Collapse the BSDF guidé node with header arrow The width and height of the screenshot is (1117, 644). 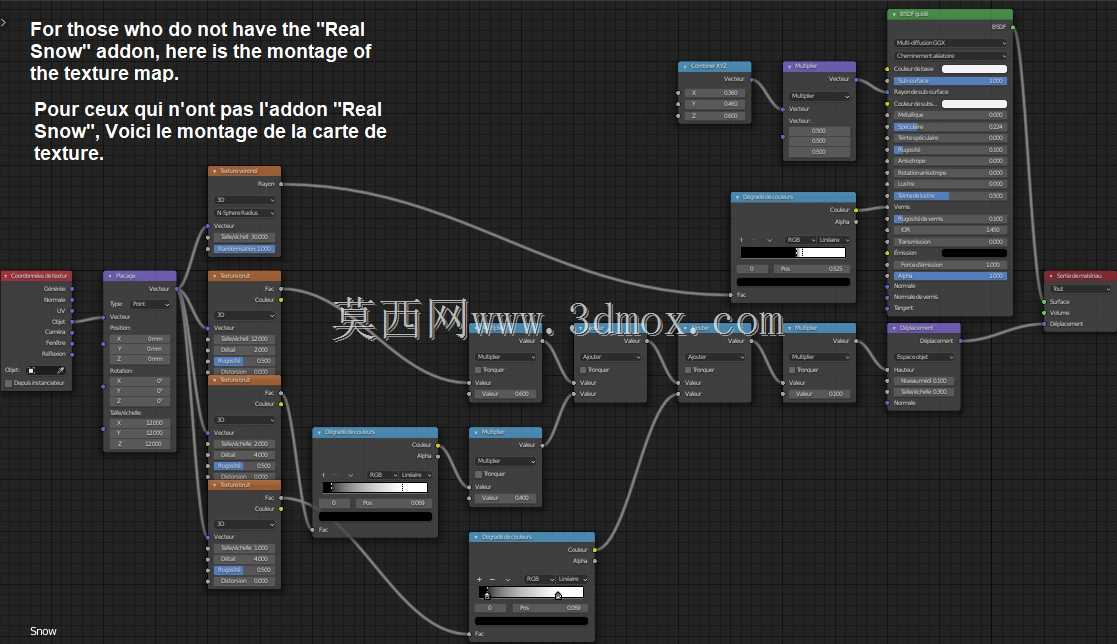(x=894, y=14)
